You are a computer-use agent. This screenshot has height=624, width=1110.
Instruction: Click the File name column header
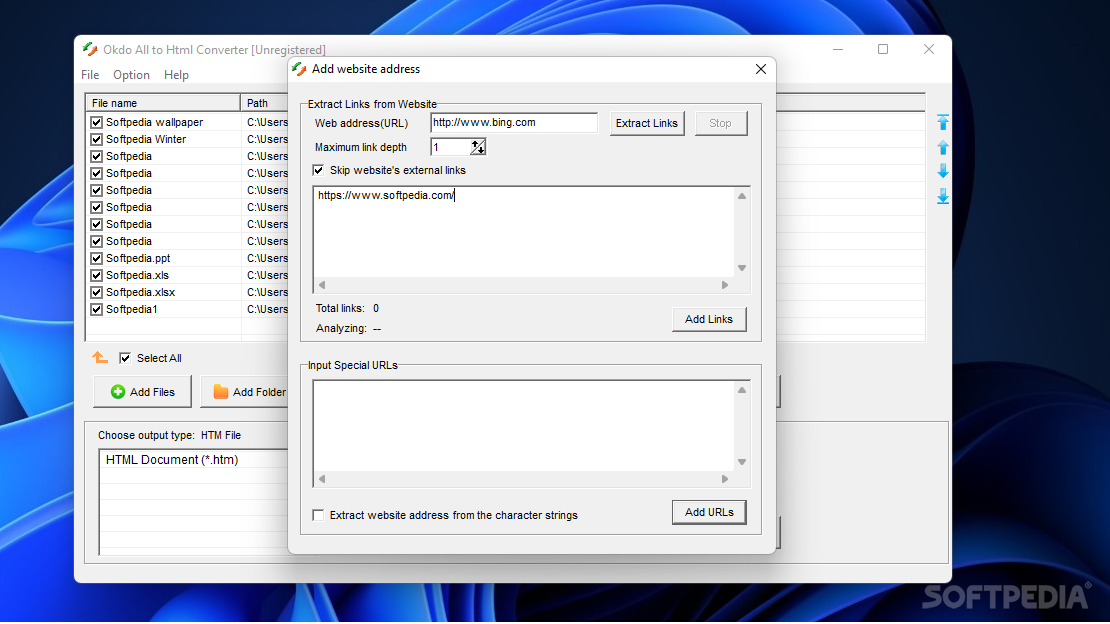163,103
